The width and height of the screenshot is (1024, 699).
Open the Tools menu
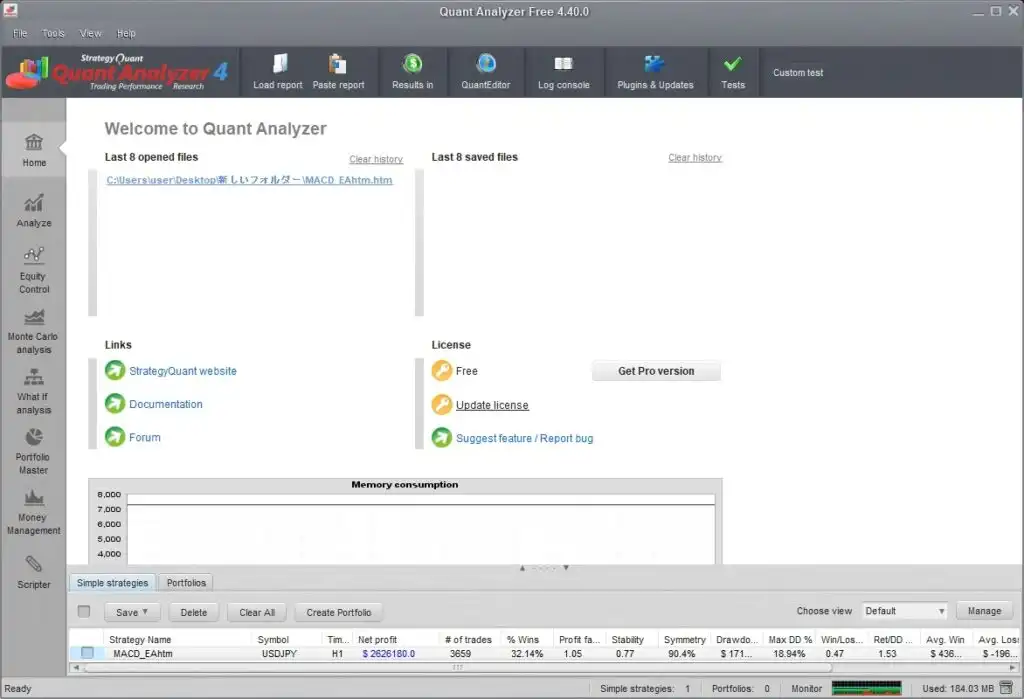[53, 33]
